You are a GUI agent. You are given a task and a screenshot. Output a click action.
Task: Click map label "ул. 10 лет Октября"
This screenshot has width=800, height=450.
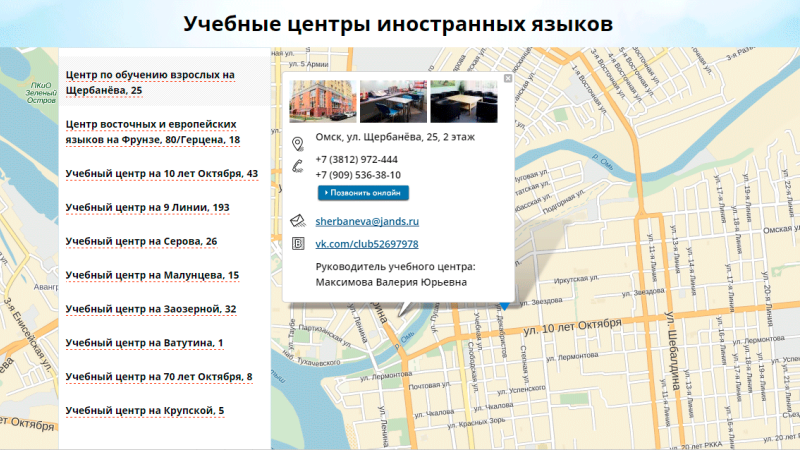pos(572,327)
